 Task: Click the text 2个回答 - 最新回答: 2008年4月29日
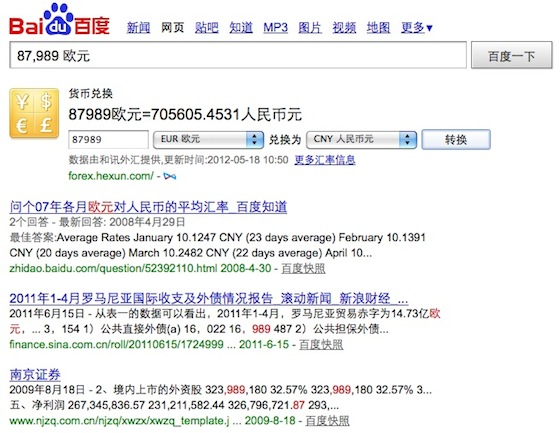97,222
